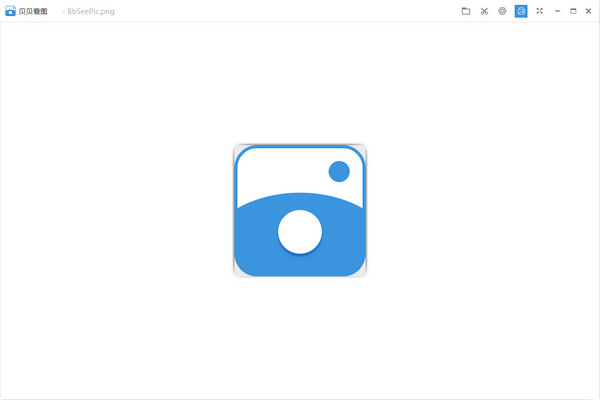The image size is (600, 400).
Task: Open settings via the hexagon gear icon
Action: tap(502, 11)
